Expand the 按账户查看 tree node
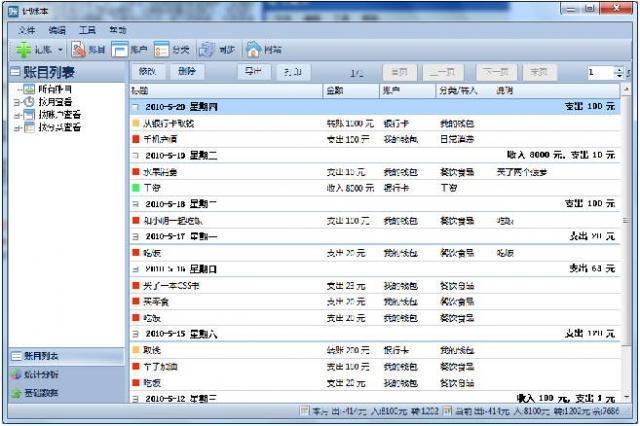The height and width of the screenshot is (426, 640). [16, 115]
